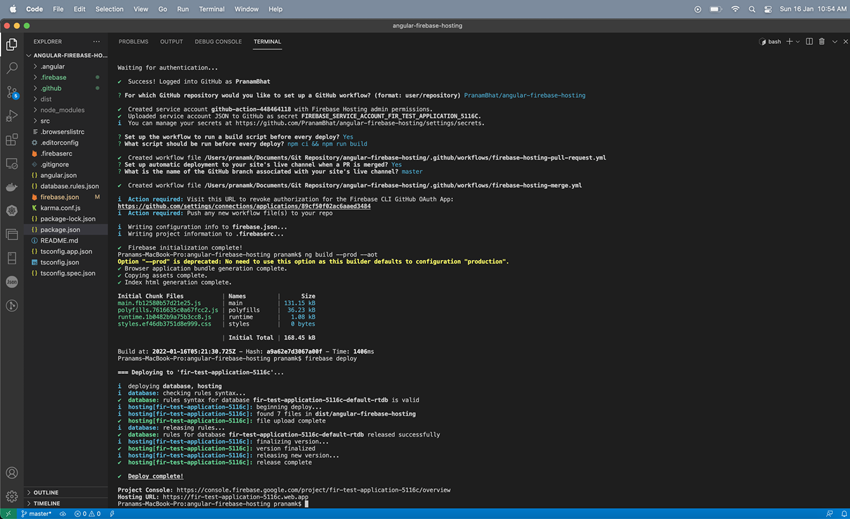Split the terminal pane
Image resolution: width=850 pixels, height=519 pixels.
click(809, 42)
